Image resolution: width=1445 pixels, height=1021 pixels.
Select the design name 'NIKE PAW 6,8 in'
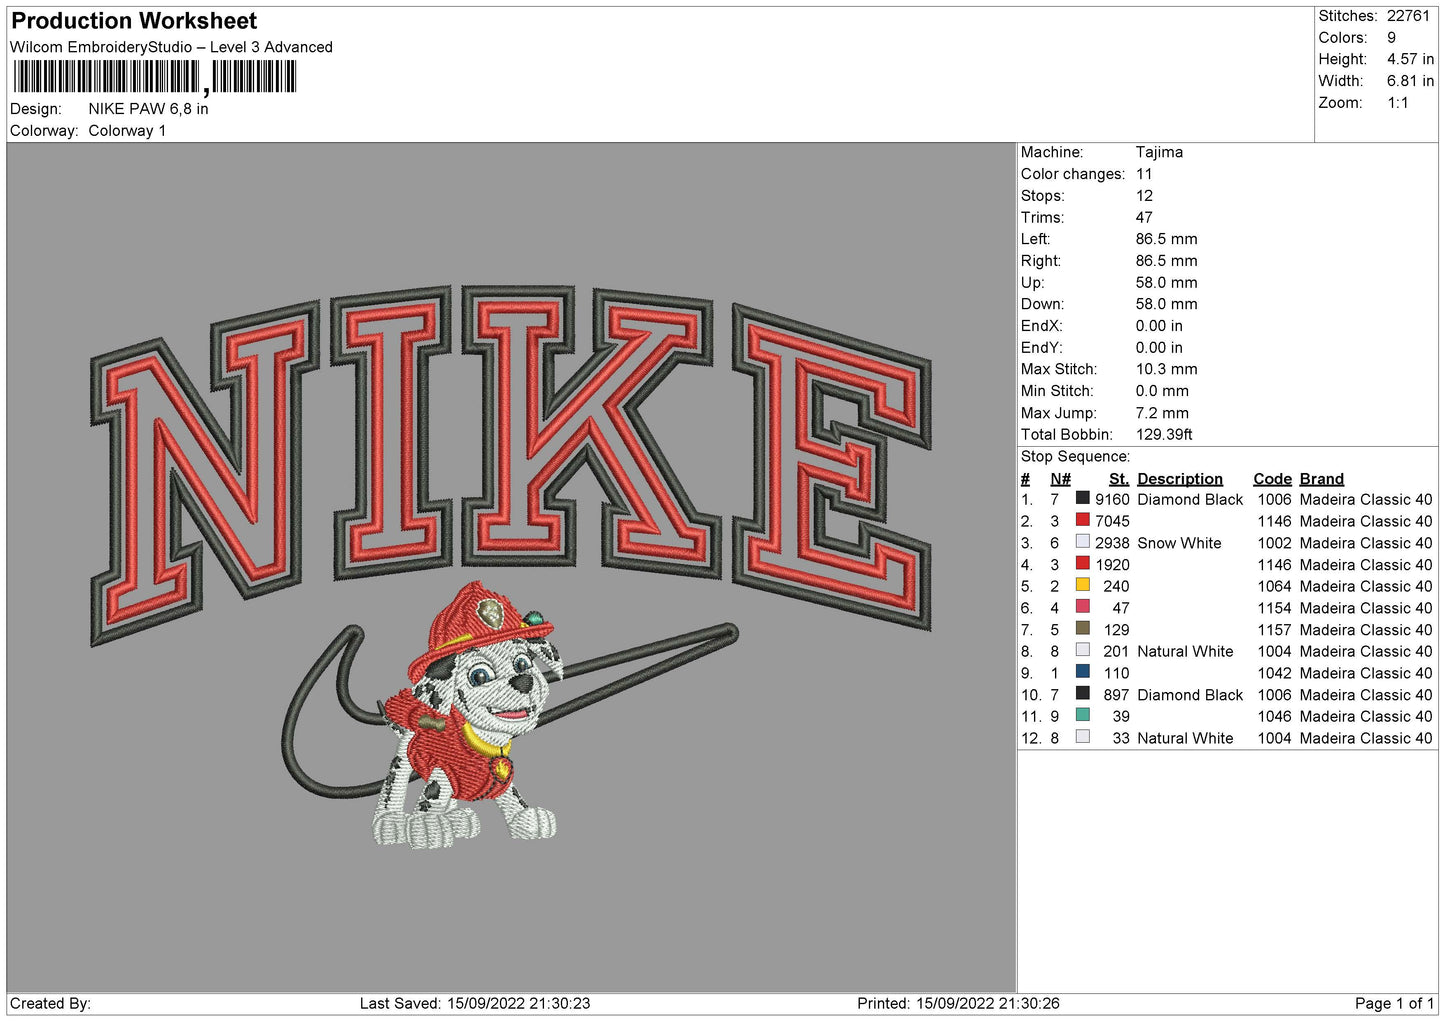coord(148,109)
